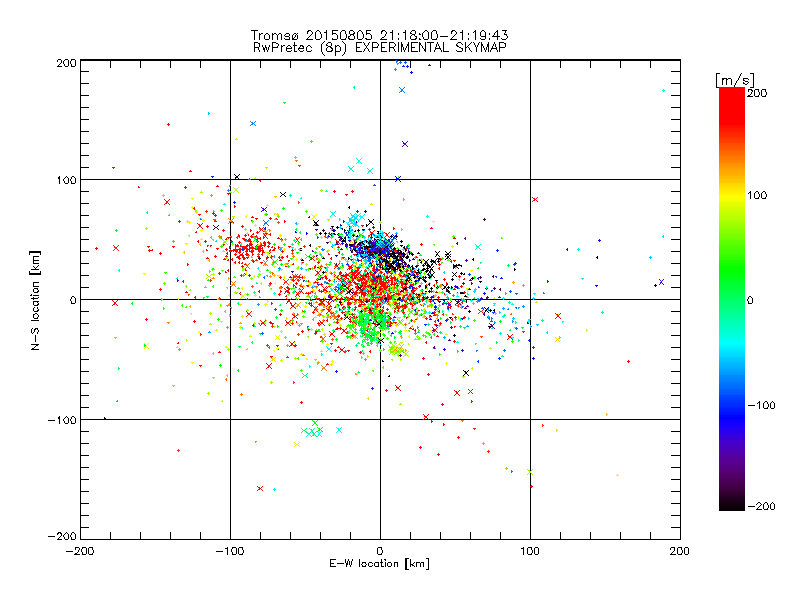
Task: Click the colorbar scale value -200
Action: pos(761,506)
